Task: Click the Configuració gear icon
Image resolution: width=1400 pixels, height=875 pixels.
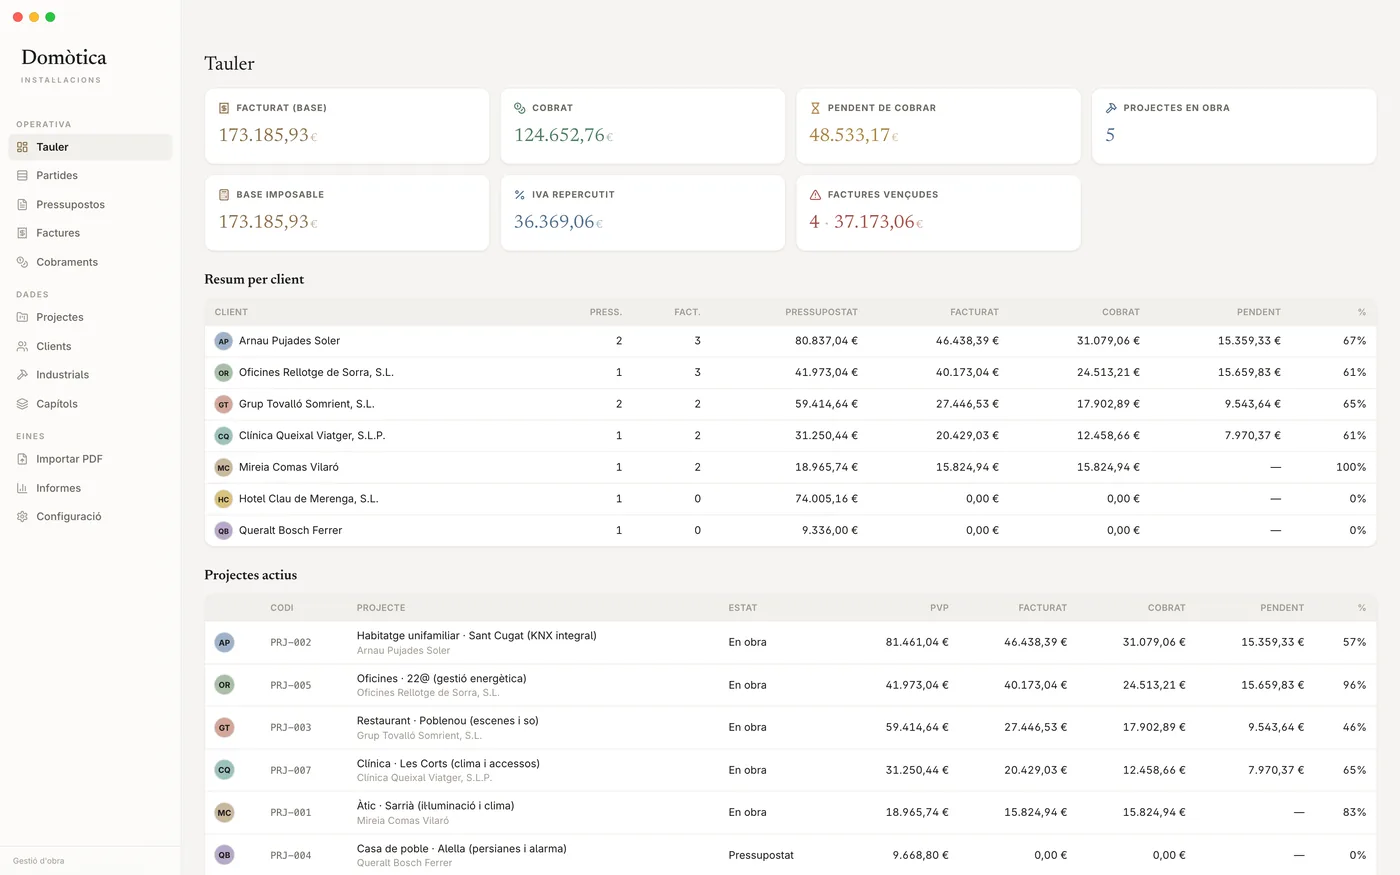Action: pyautogui.click(x=22, y=517)
